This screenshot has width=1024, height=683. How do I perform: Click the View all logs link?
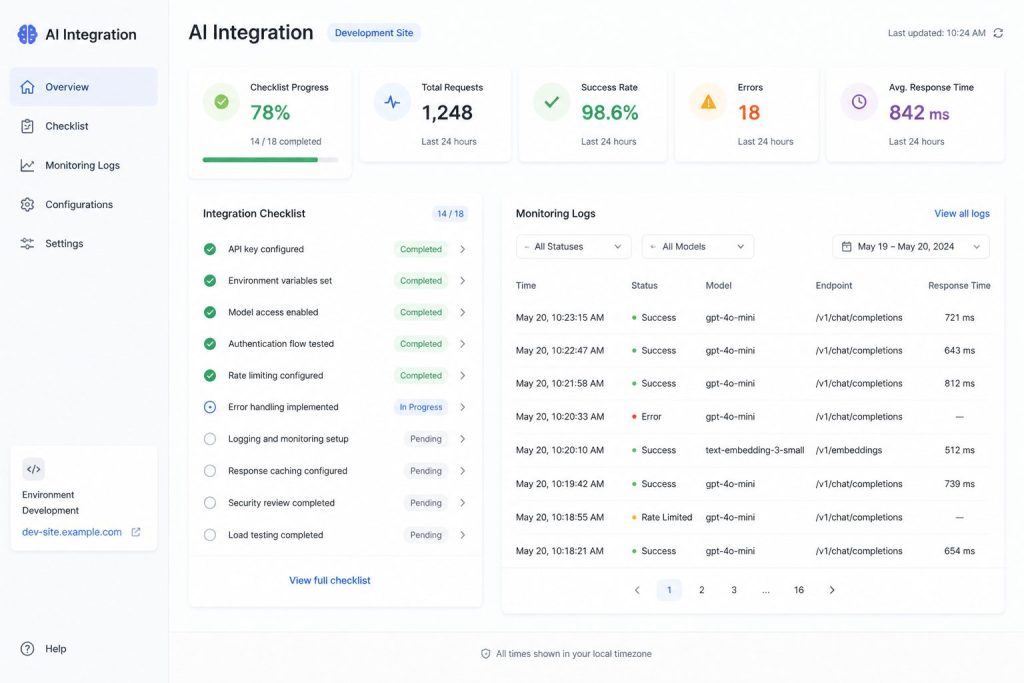961,214
